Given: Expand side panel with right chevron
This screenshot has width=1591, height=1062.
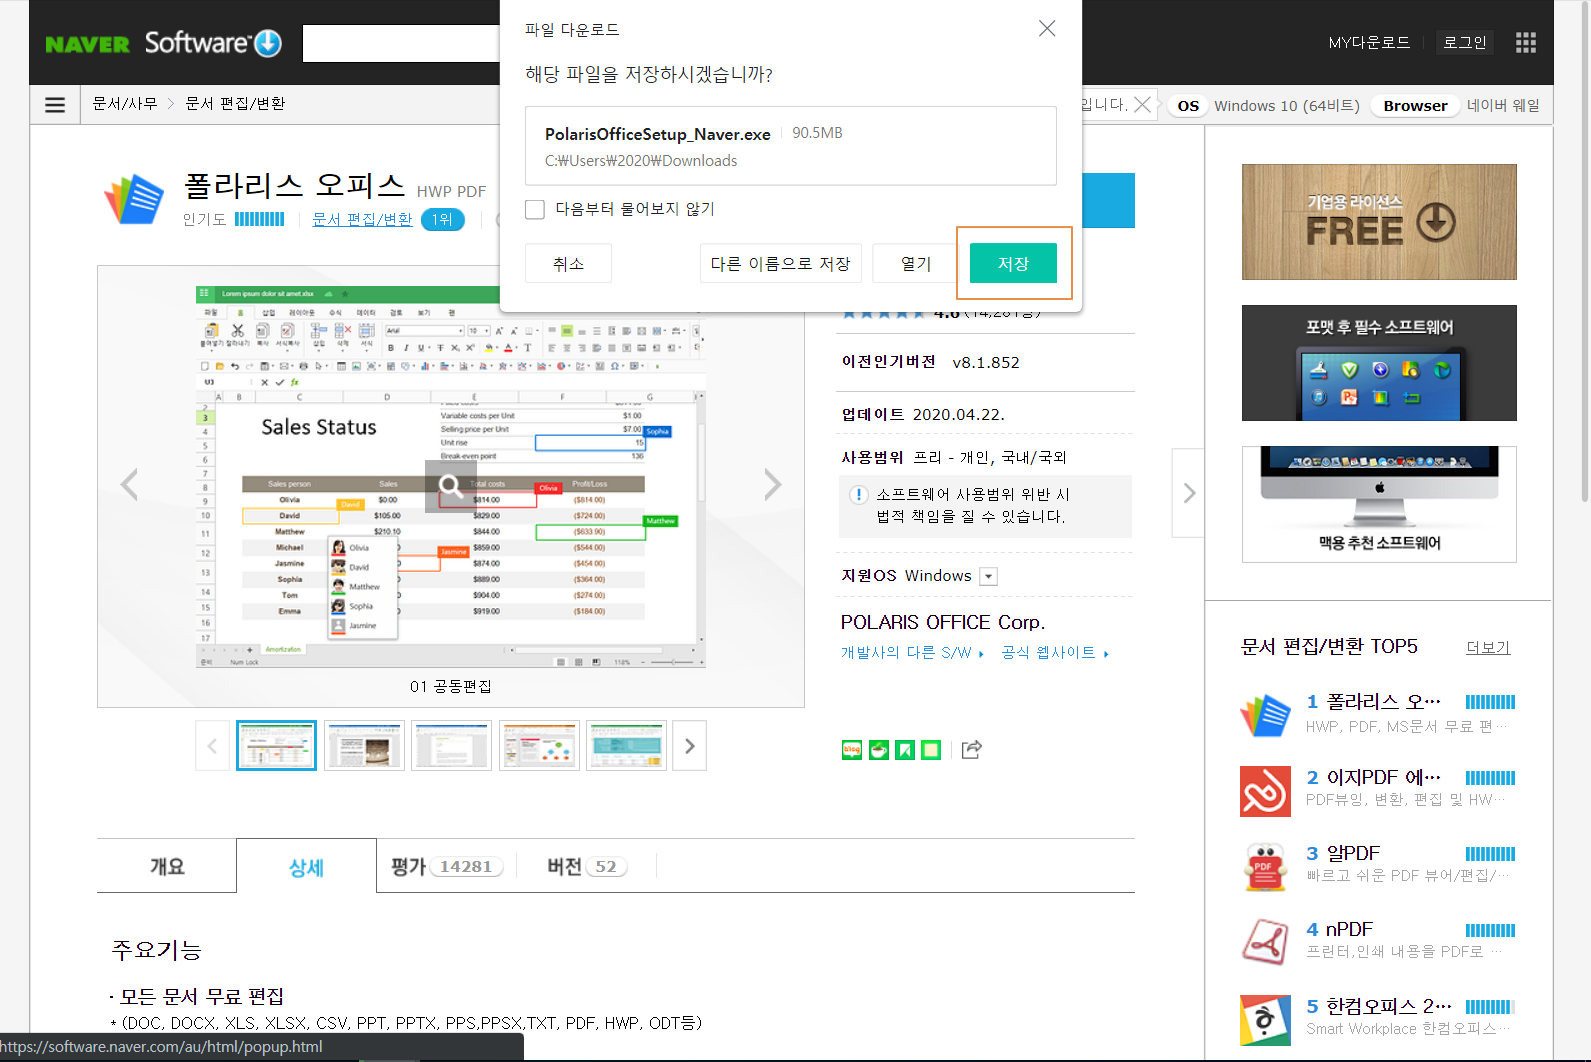Looking at the screenshot, I should click(x=1188, y=493).
